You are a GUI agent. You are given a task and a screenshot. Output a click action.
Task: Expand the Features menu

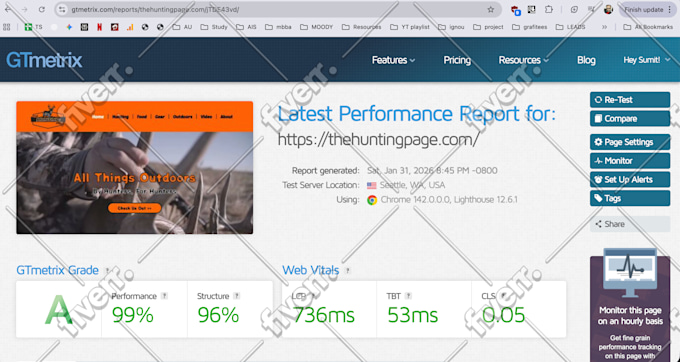(x=393, y=60)
